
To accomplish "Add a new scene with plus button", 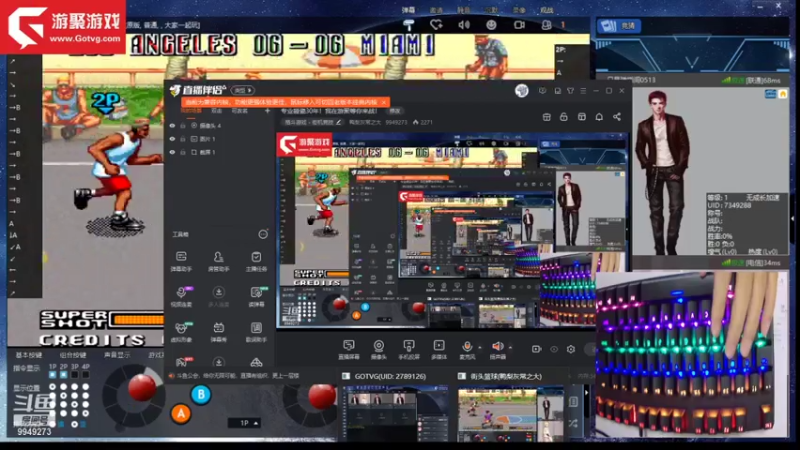I will click(267, 111).
